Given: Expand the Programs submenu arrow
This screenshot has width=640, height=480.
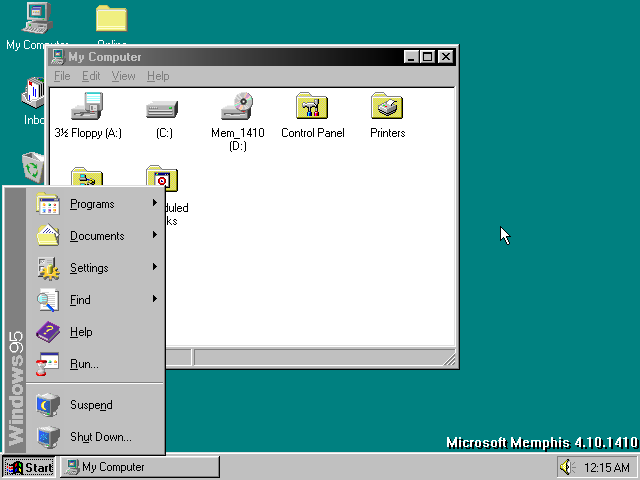Looking at the screenshot, I should pos(155,202).
